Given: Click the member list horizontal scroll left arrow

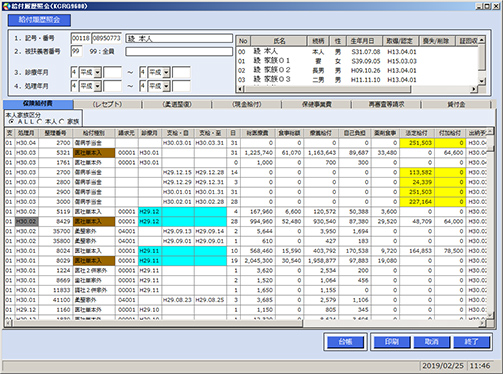Looking at the screenshot, I should point(240,89).
